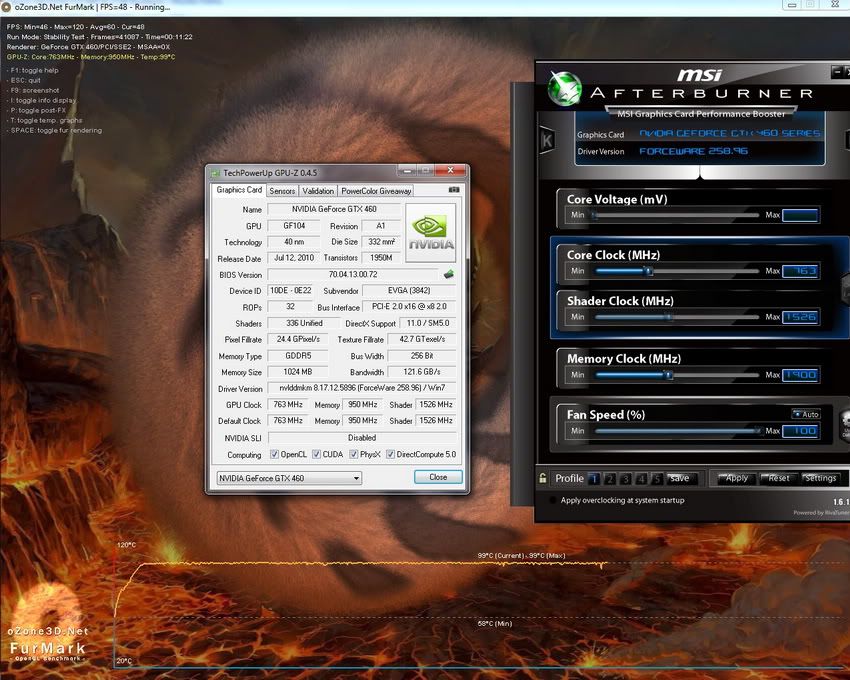
Task: Click the Kombustor K button in Afterburner
Action: click(x=546, y=140)
